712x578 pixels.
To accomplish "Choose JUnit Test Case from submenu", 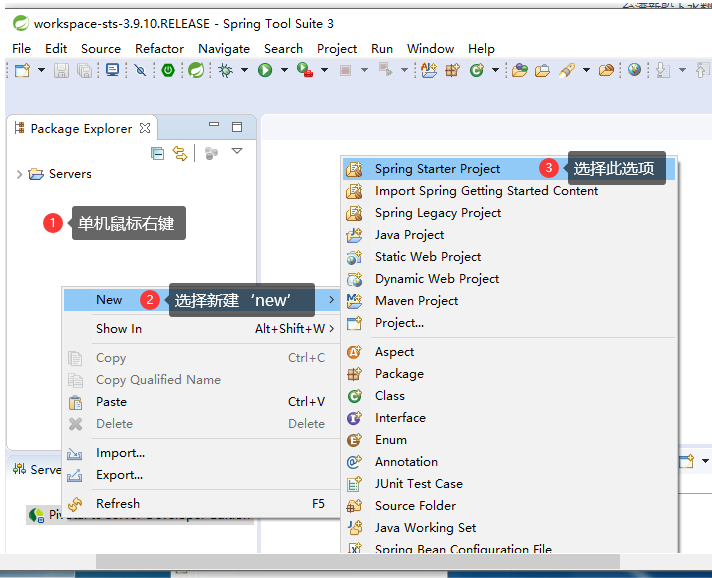I will click(509, 484).
